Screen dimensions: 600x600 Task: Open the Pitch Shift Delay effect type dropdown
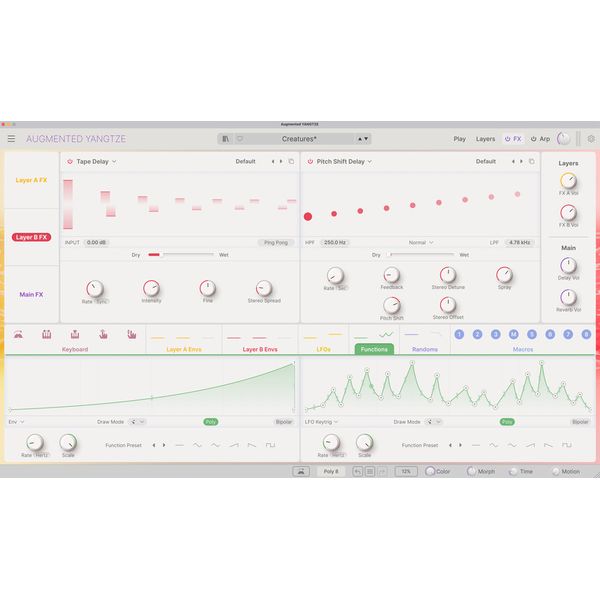click(344, 162)
